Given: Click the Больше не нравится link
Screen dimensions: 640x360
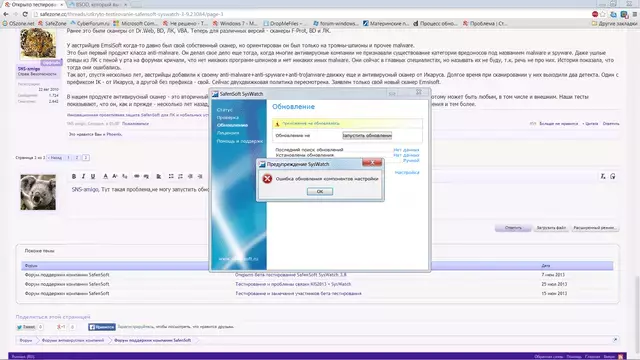Looking at the screenshot, I should coord(558,124).
